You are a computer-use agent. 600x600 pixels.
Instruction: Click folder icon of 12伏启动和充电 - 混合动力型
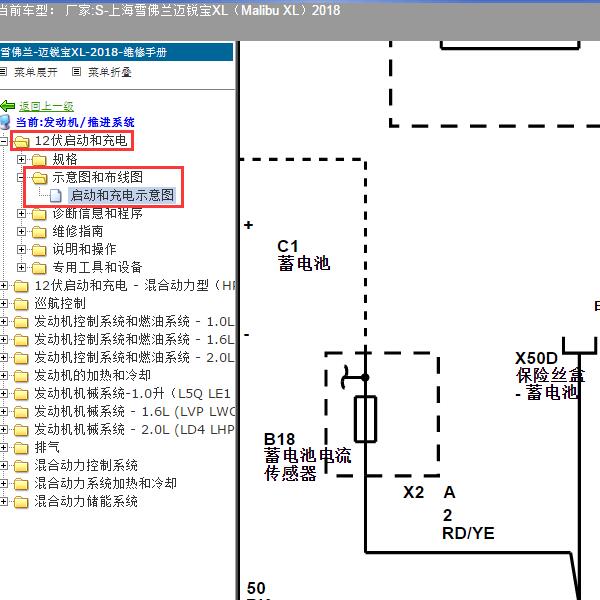click(x=21, y=286)
